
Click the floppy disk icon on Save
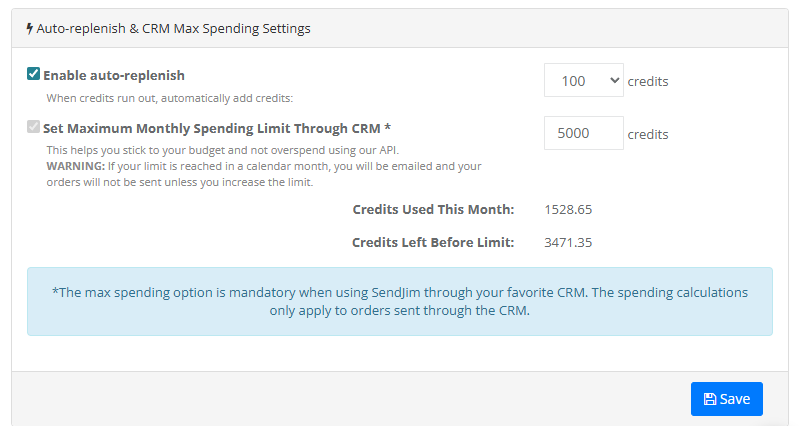[709, 399]
